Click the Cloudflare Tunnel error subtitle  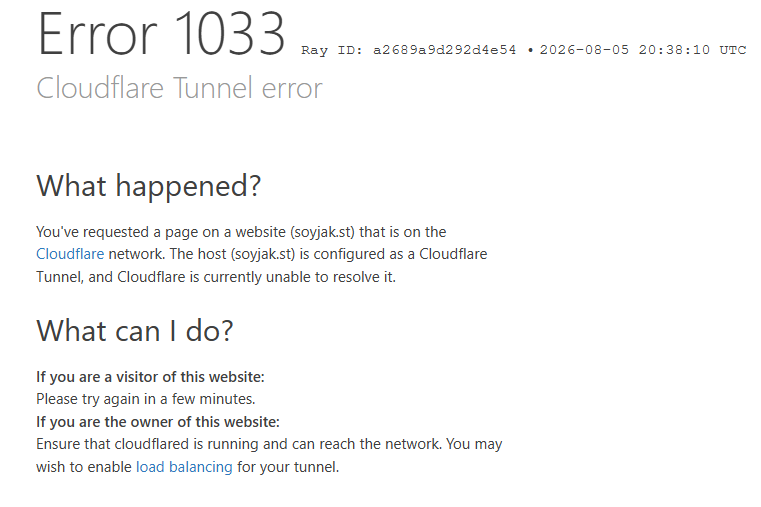[180, 88]
